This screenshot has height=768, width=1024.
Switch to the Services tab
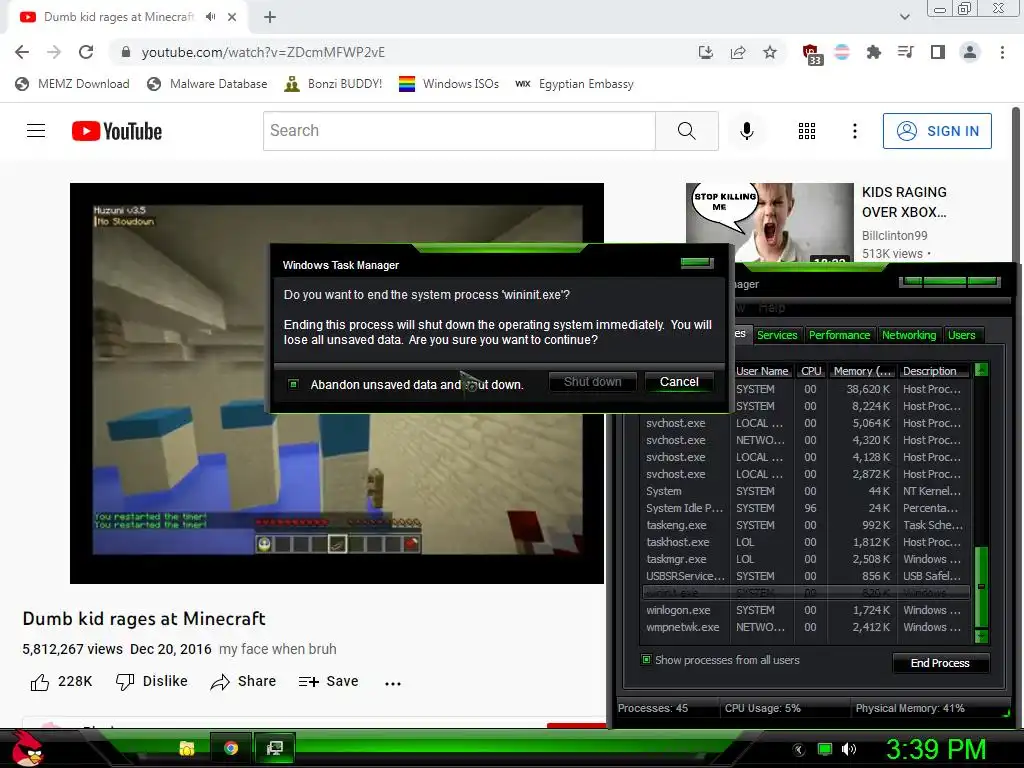click(777, 335)
